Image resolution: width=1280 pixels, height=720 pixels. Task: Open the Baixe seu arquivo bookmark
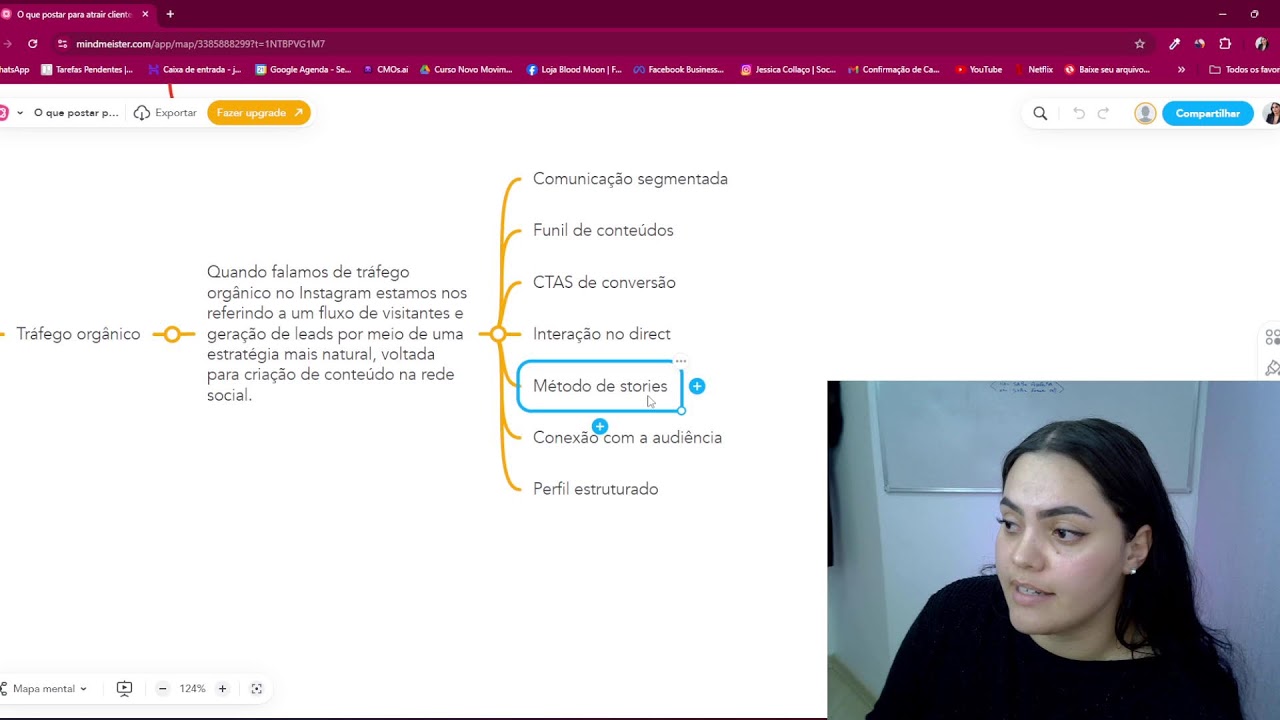point(1107,70)
